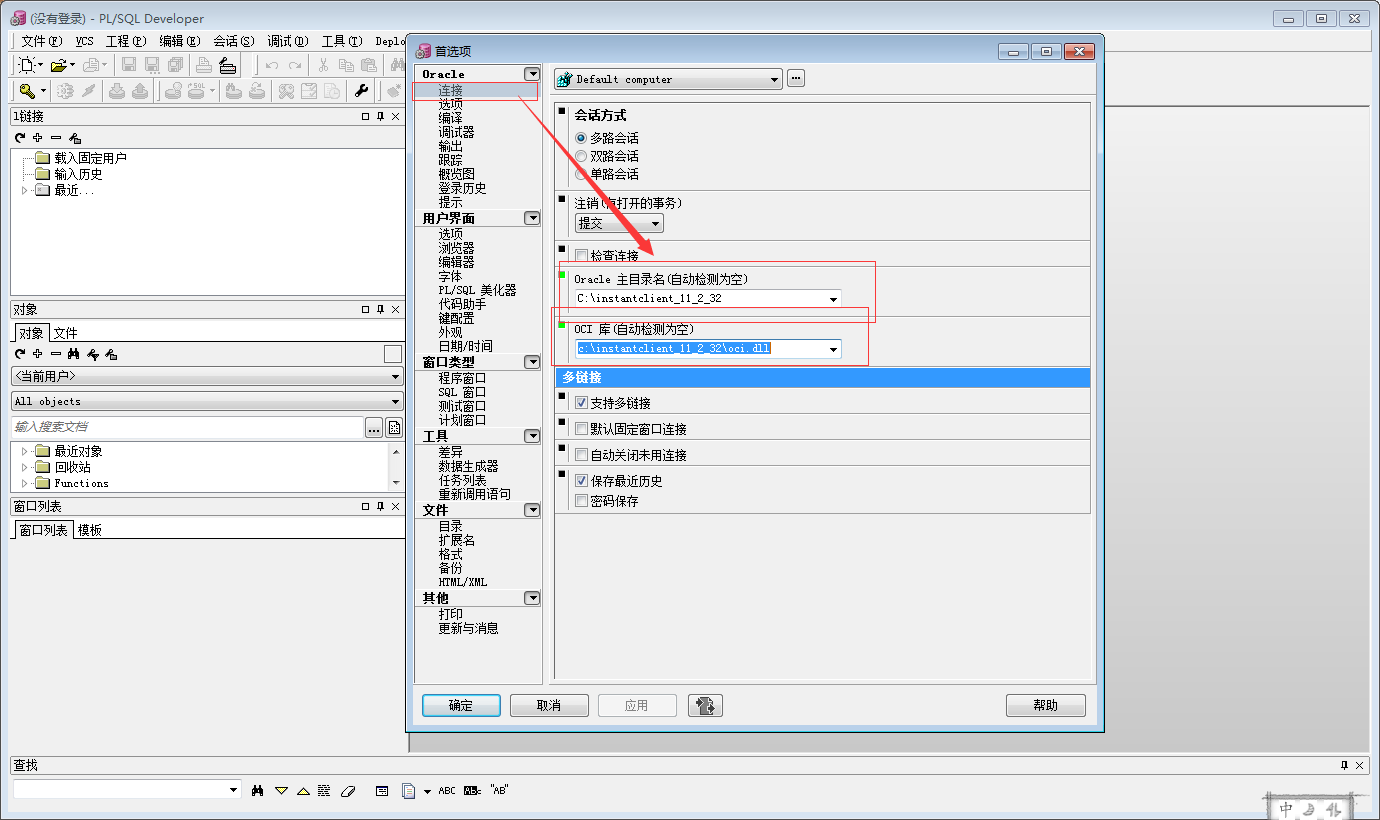Image resolution: width=1380 pixels, height=820 pixels.
Task: Click the refresh icon in the connections panel
Action: pyautogui.click(x=19, y=138)
